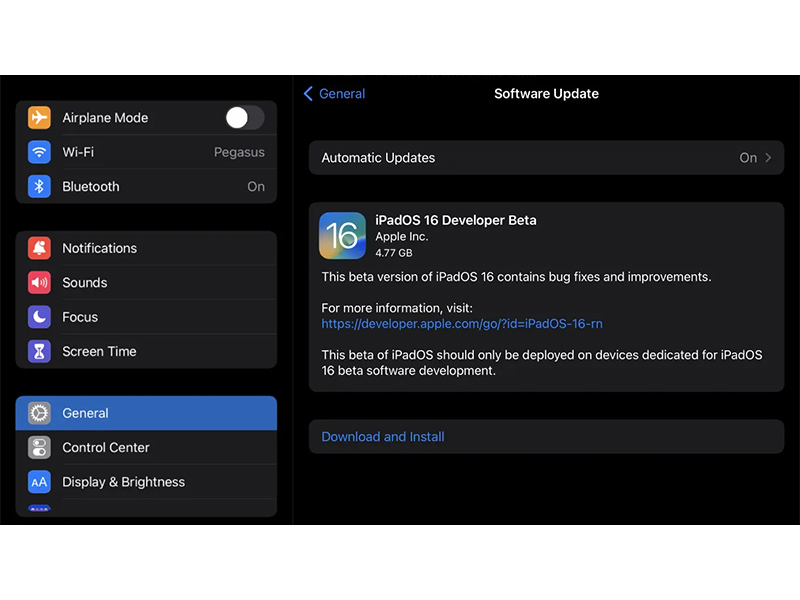Open the Automatic Updates row
Screen dimensions: 800x600
point(546,158)
